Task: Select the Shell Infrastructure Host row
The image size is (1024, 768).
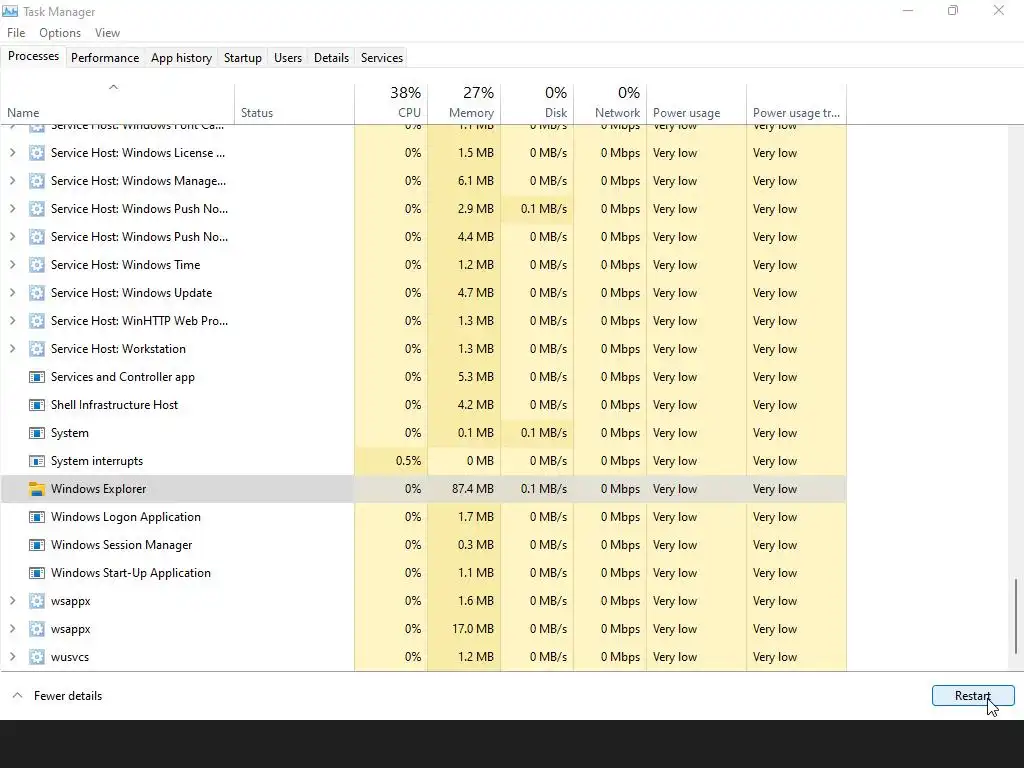Action: [x=423, y=405]
